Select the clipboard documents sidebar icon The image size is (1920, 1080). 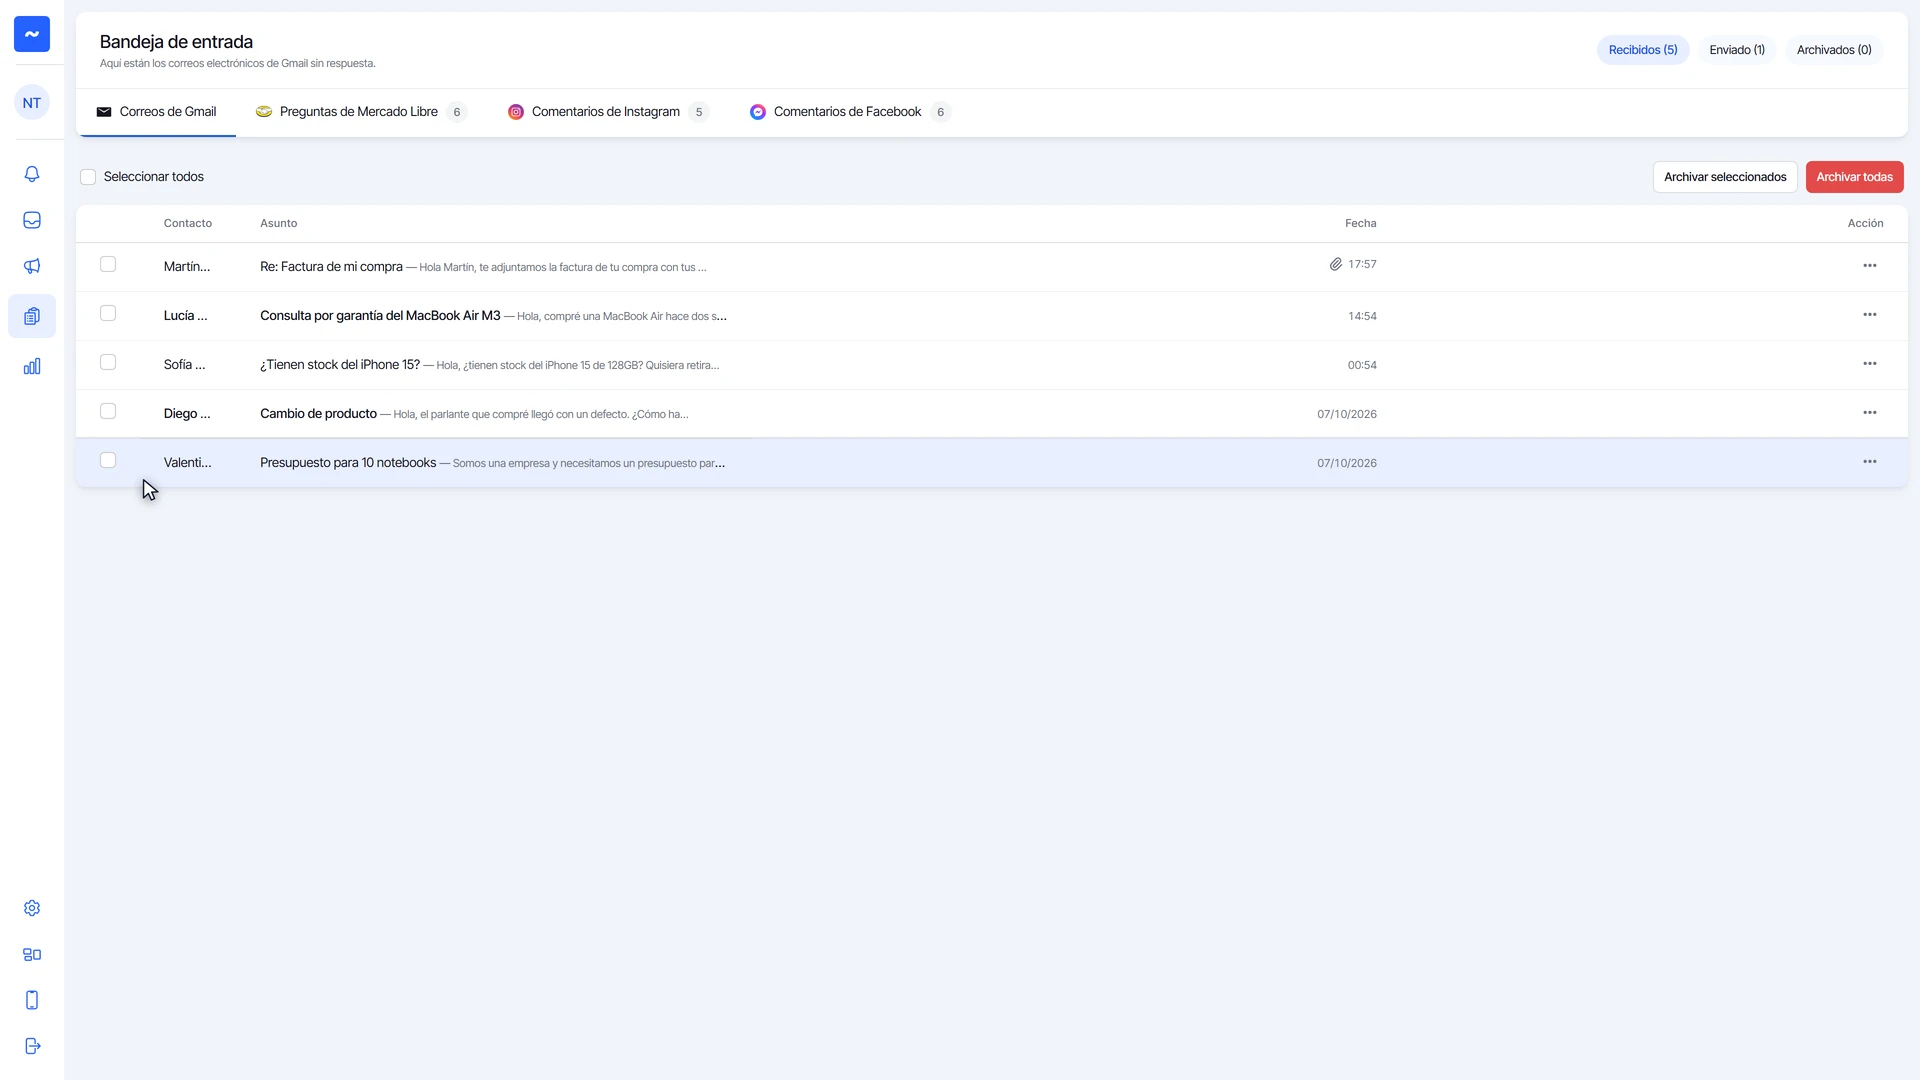pos(32,316)
